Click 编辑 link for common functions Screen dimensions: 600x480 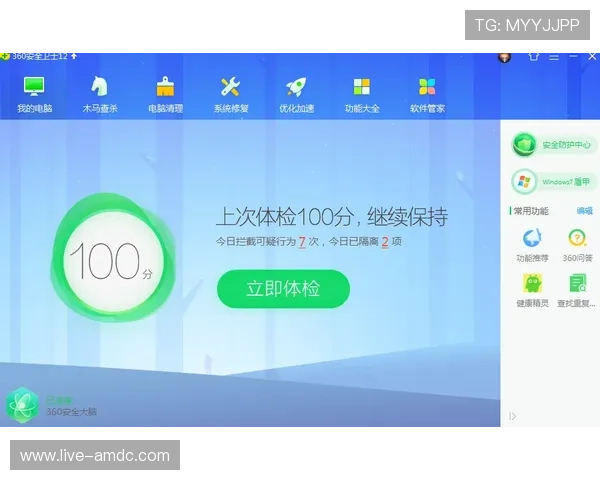[x=584, y=211]
